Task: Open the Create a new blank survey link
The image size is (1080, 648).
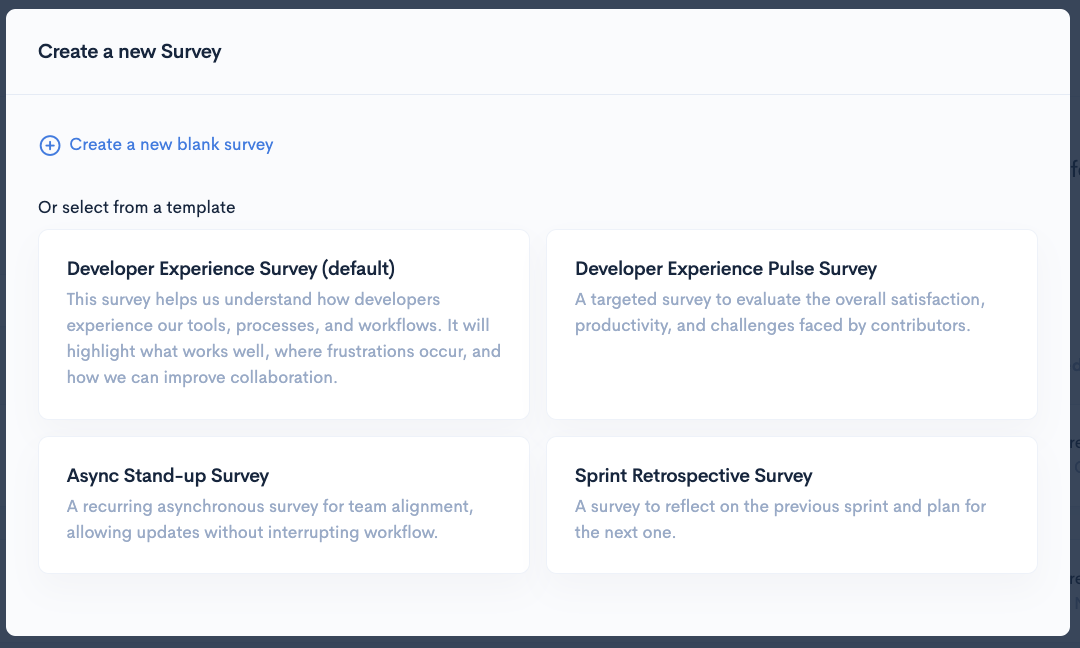Action: coord(171,145)
